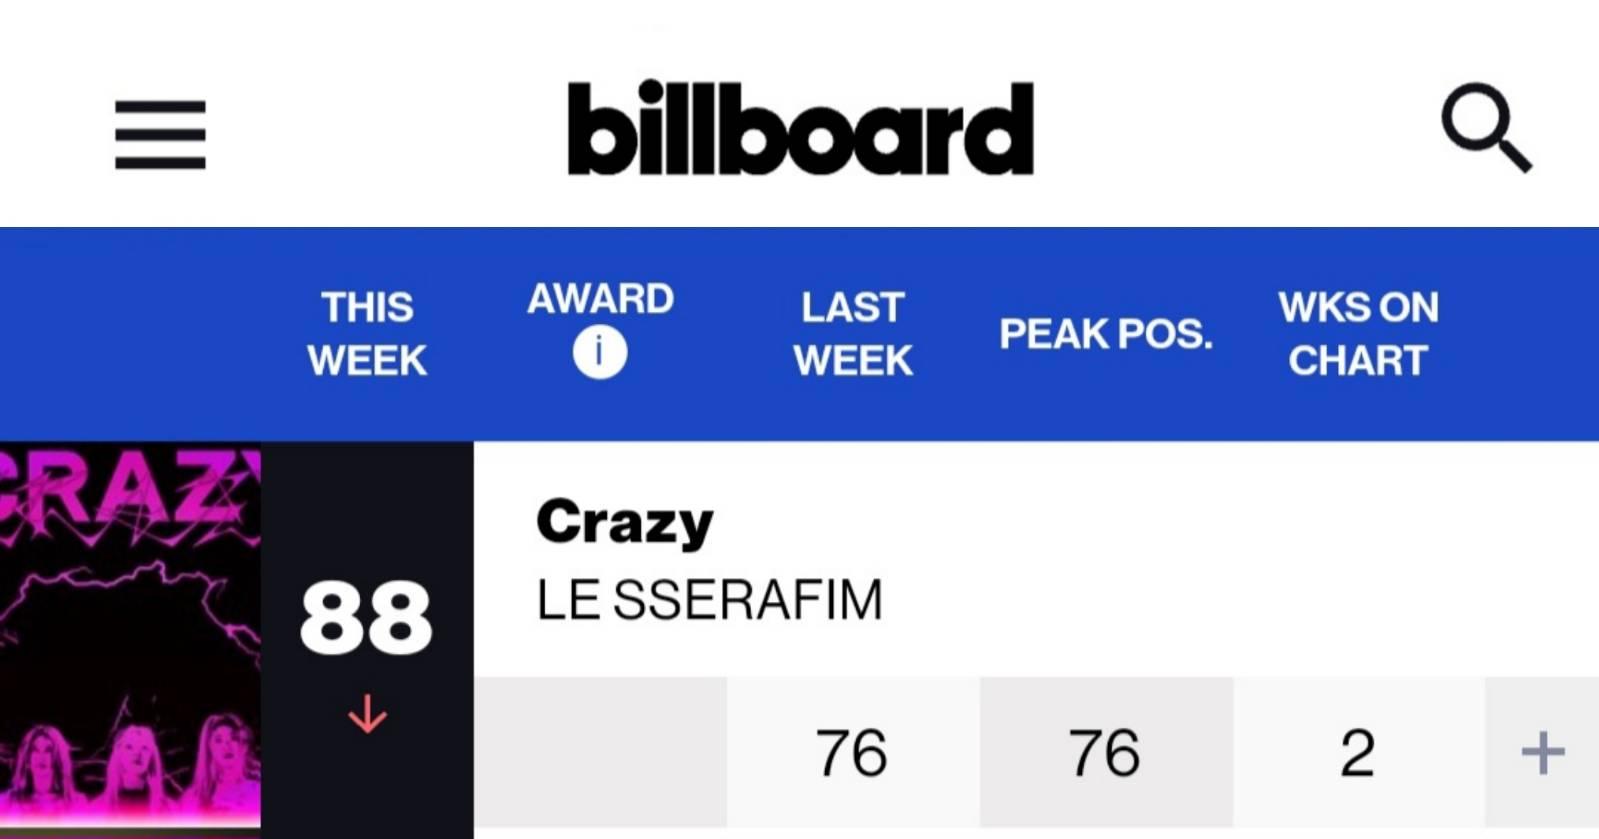Viewport: 1599px width, 839px height.
Task: Select the Peak Pos. column header
Action: tap(1105, 333)
